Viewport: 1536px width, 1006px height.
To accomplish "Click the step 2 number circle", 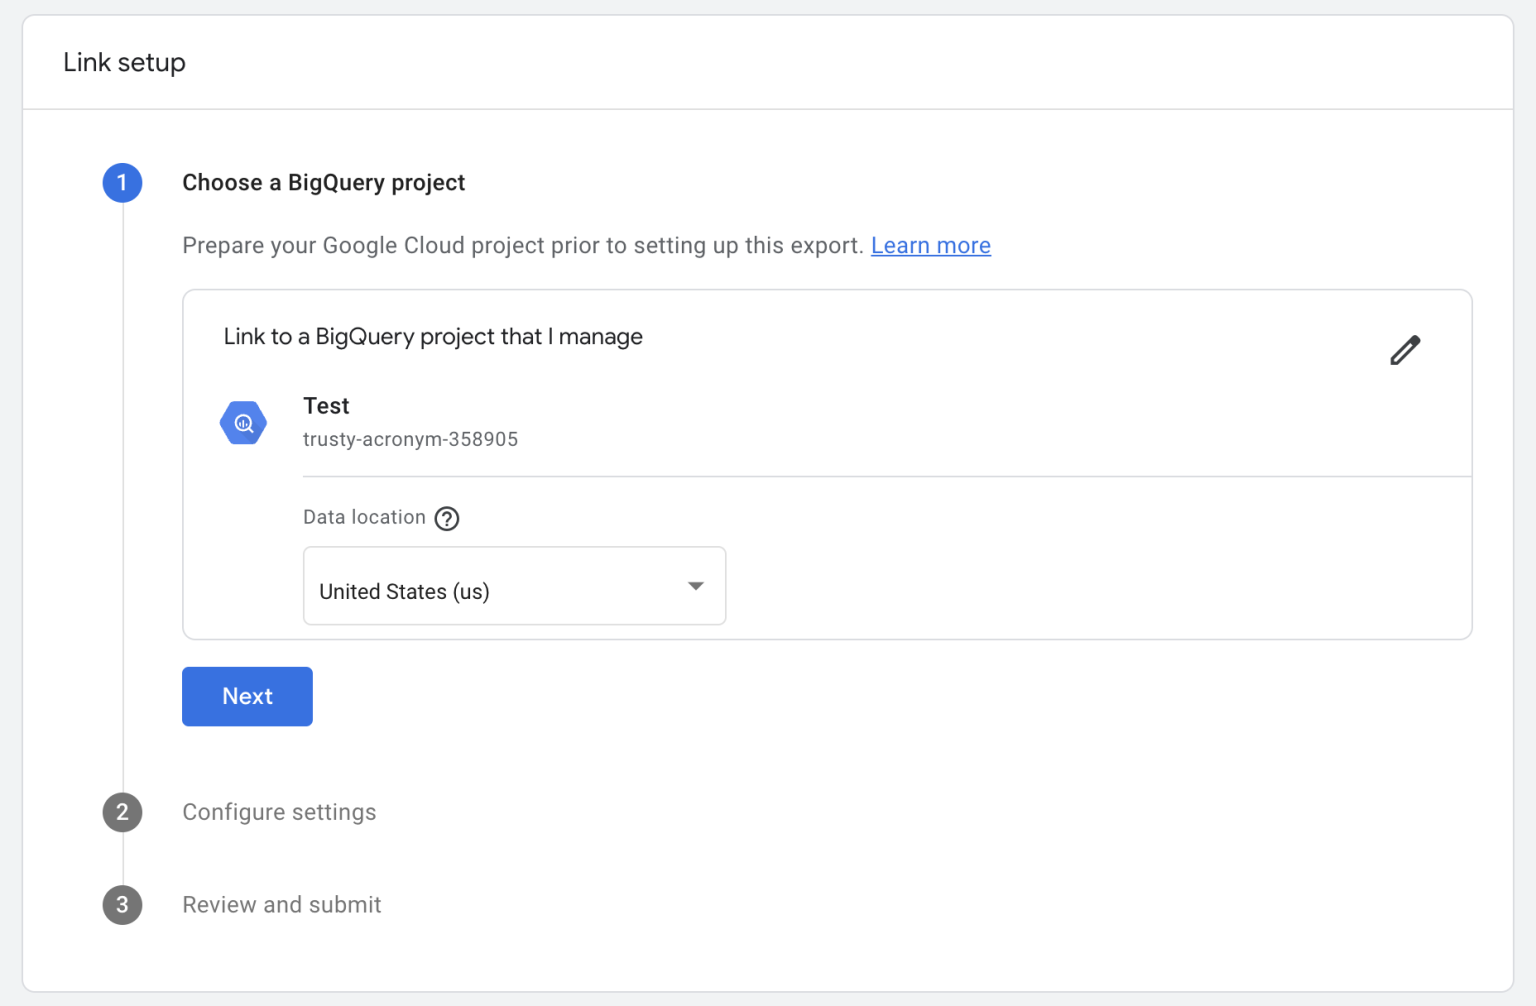I will (122, 812).
